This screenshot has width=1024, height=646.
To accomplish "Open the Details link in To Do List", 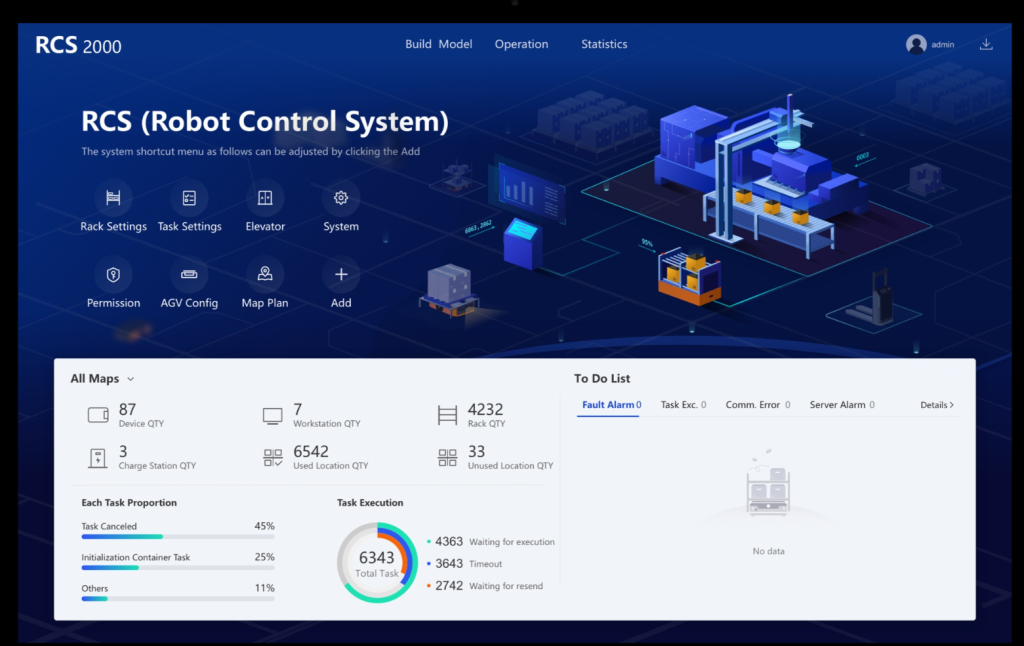I will (936, 405).
